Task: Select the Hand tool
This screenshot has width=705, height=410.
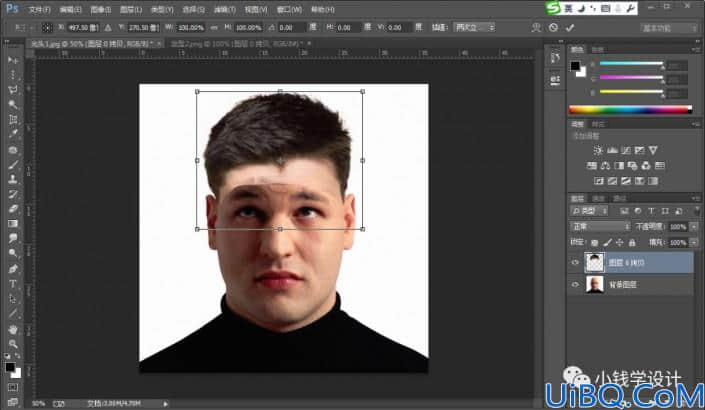Action: (x=13, y=330)
